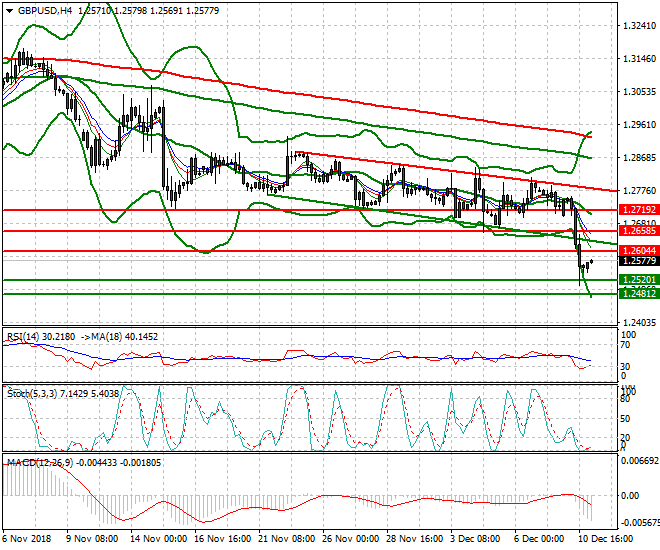Select the ->MA(18) 40.1452 label in RSI panel
The width and height of the screenshot is (660, 550).
tap(119, 337)
